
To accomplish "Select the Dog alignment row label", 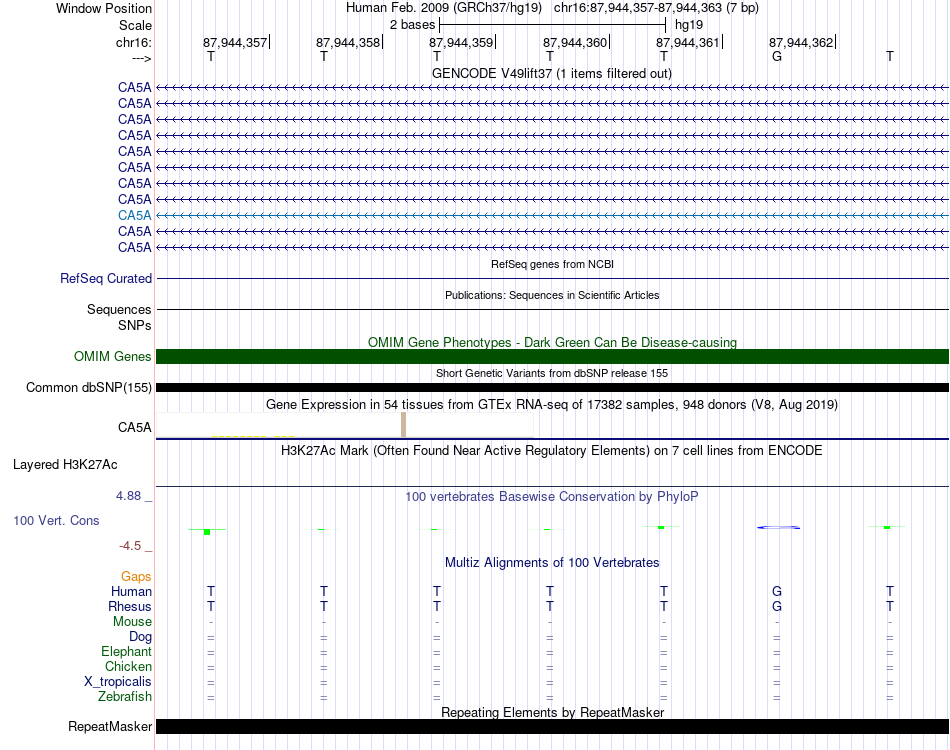I will click(140, 637).
